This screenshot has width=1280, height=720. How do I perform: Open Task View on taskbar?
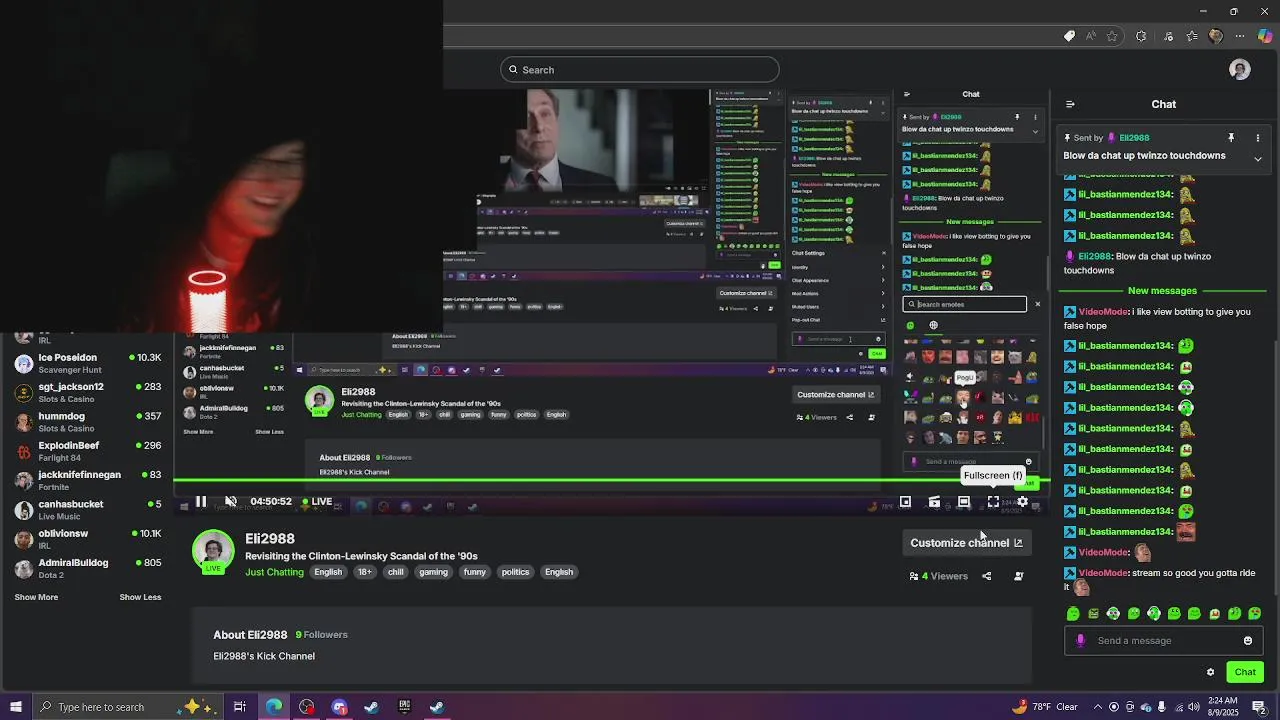pyautogui.click(x=240, y=707)
